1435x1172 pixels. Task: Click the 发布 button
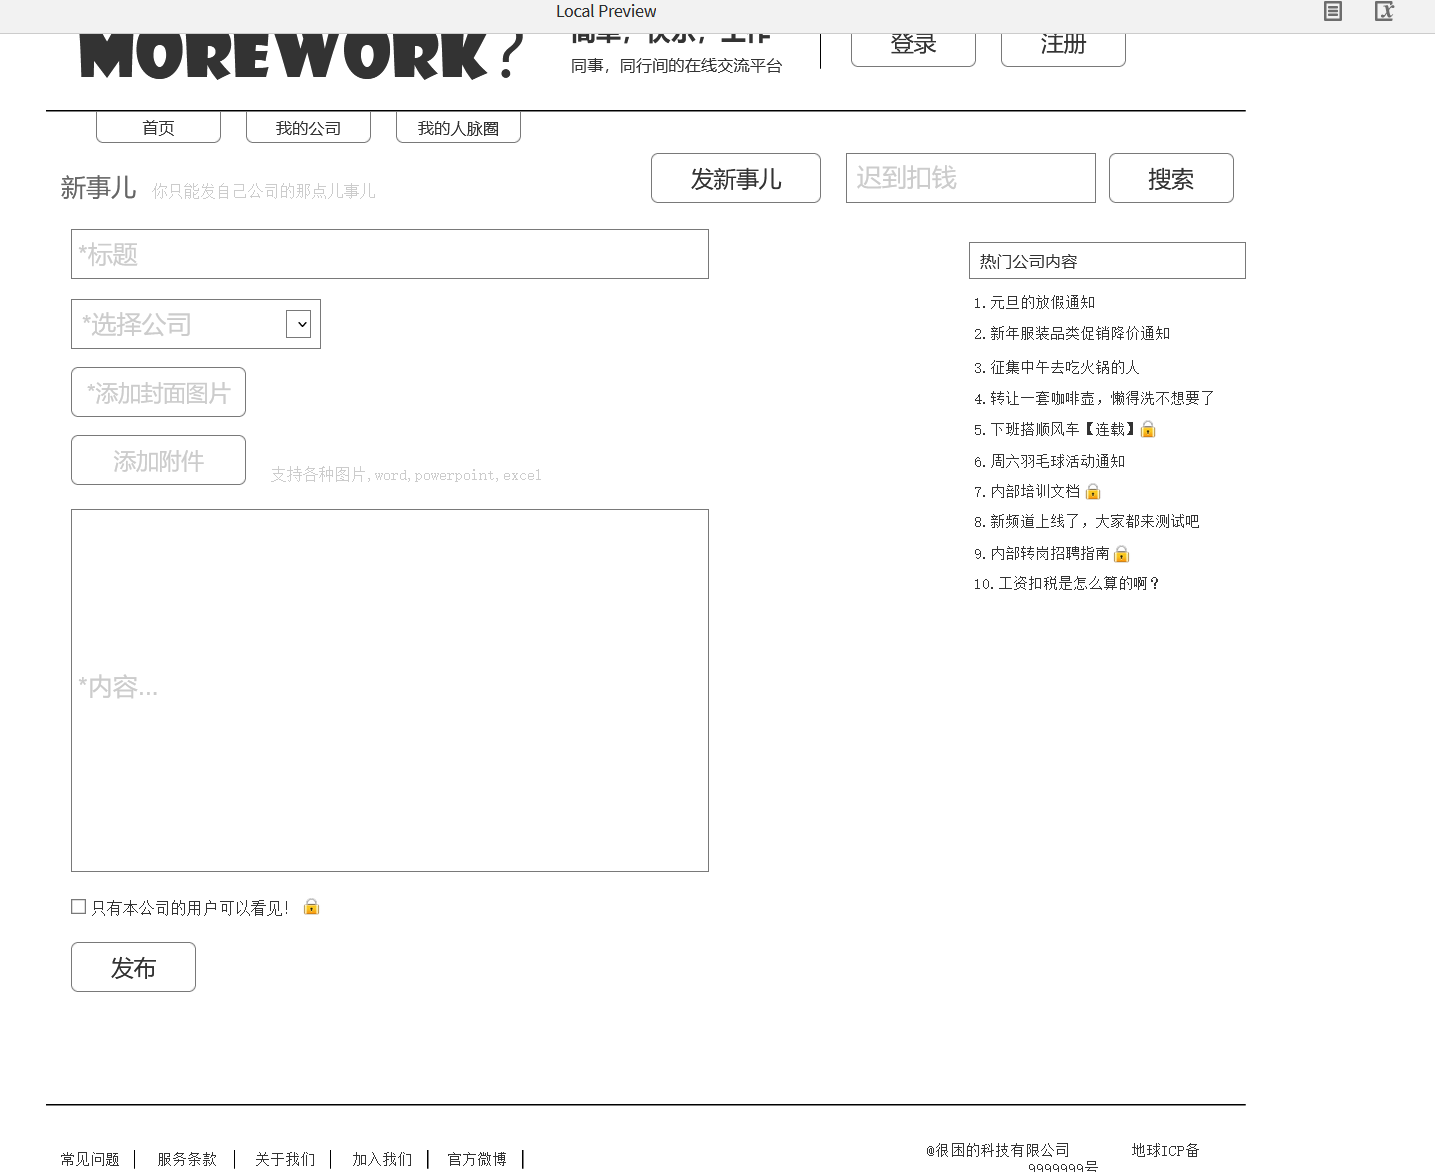(x=133, y=967)
